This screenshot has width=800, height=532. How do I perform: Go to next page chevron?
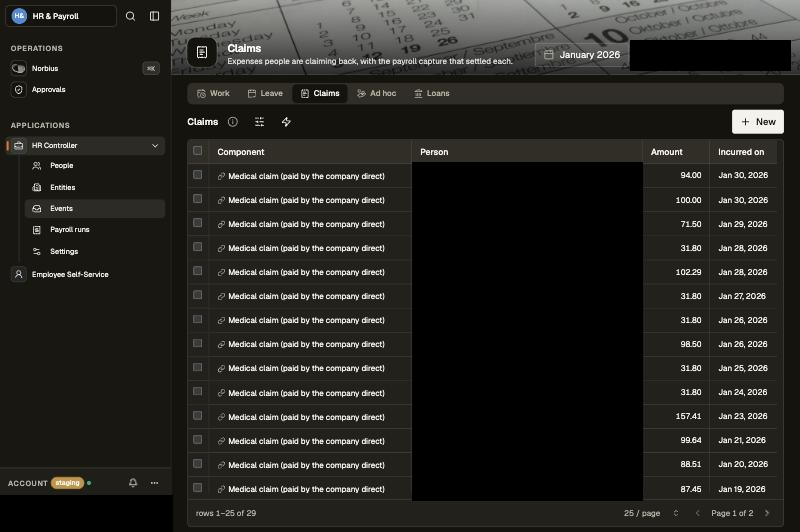pos(767,513)
